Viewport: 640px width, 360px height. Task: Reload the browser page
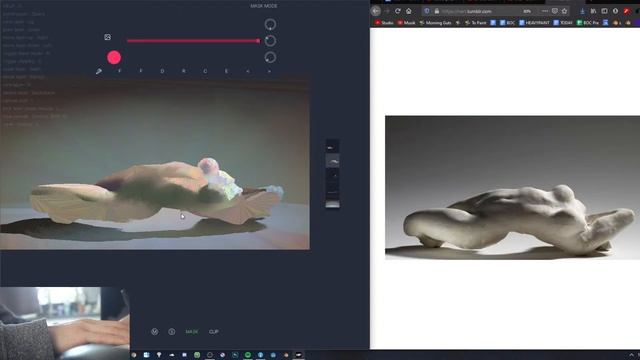pos(397,11)
